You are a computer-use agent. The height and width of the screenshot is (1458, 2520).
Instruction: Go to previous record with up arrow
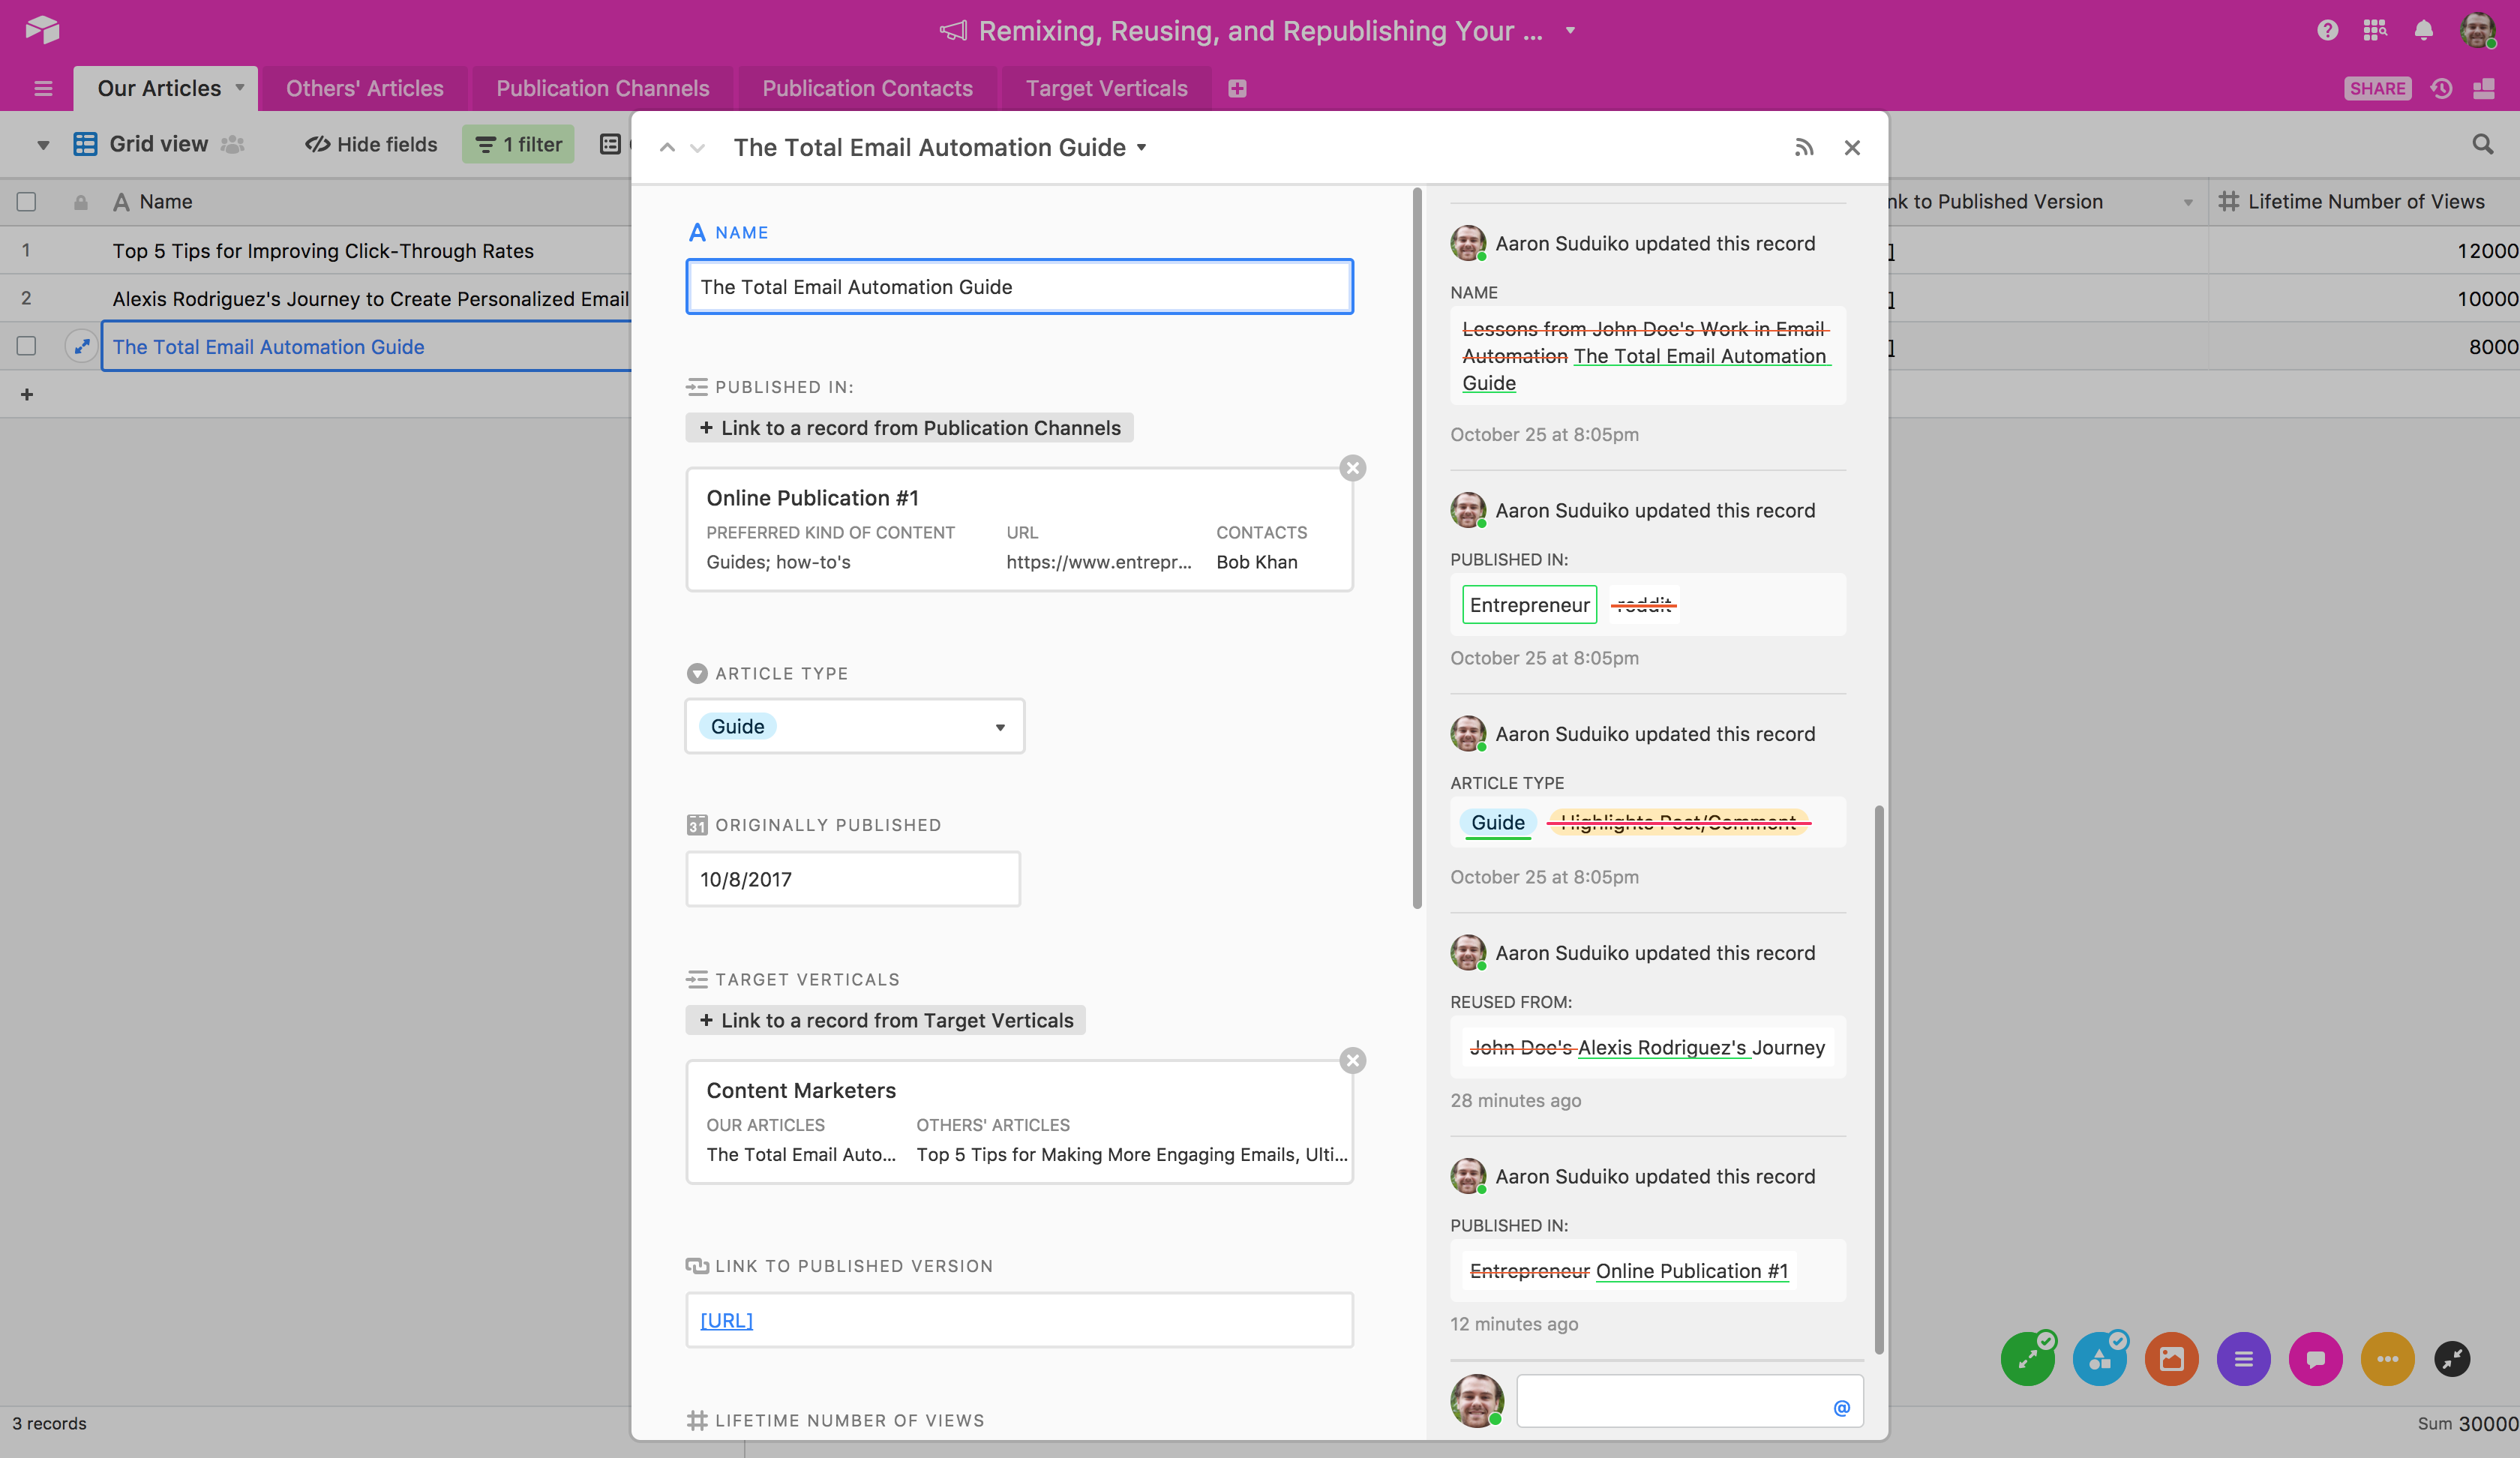(667, 148)
